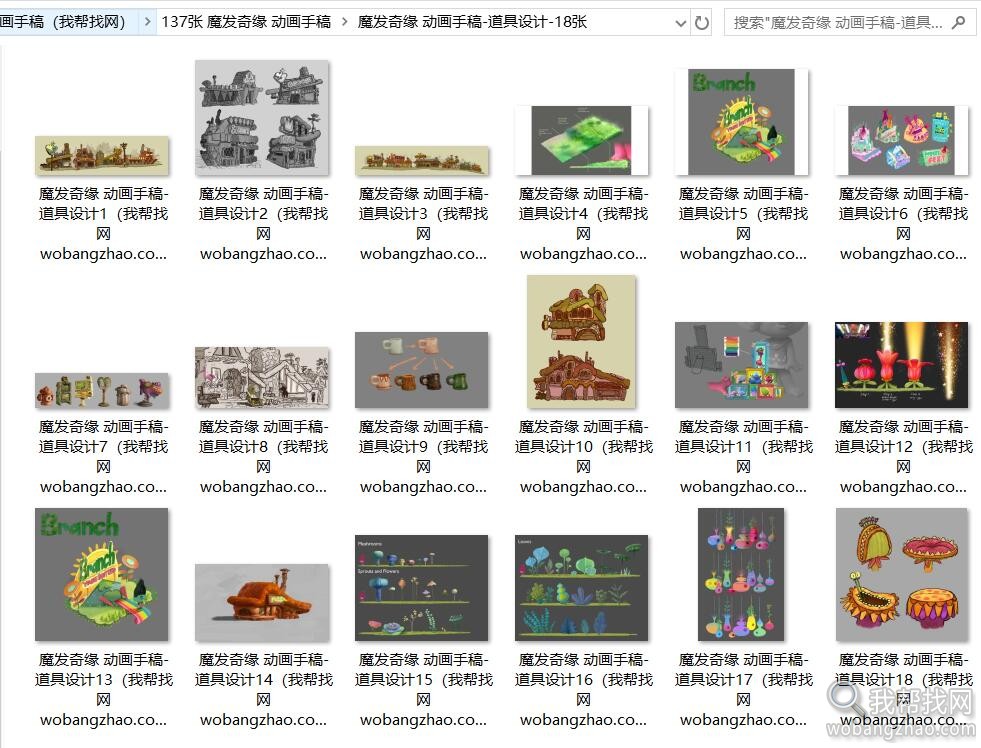
Task: Select file name text 道具设计17（我帮找
Action: (x=743, y=679)
